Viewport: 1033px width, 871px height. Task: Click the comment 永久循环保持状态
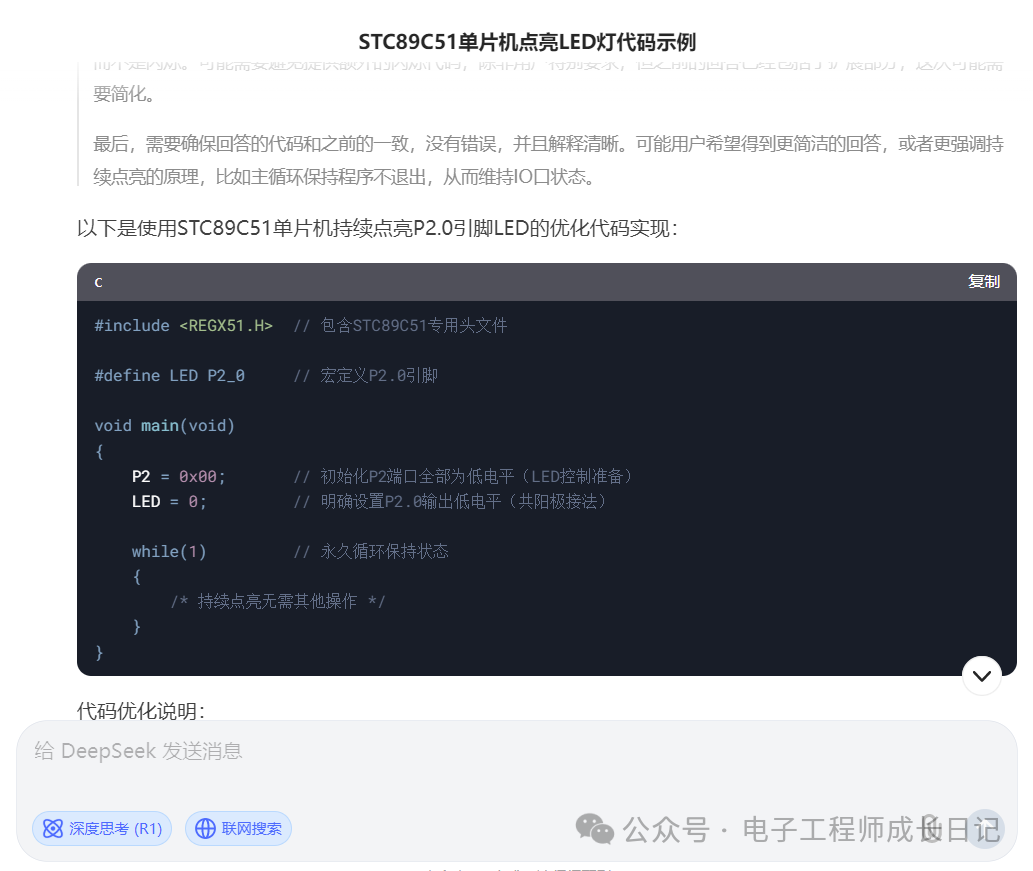pyautogui.click(x=371, y=551)
